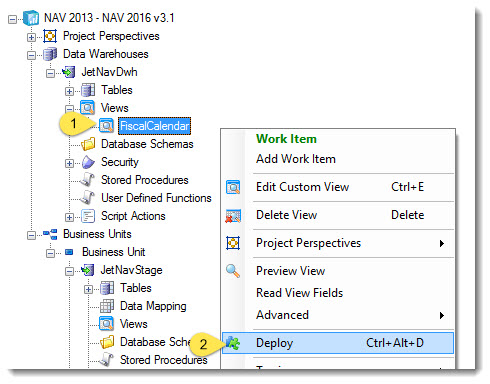Expand the Script Actions node
Image resolution: width=490 pixels, height=384 pixels.
click(x=69, y=217)
